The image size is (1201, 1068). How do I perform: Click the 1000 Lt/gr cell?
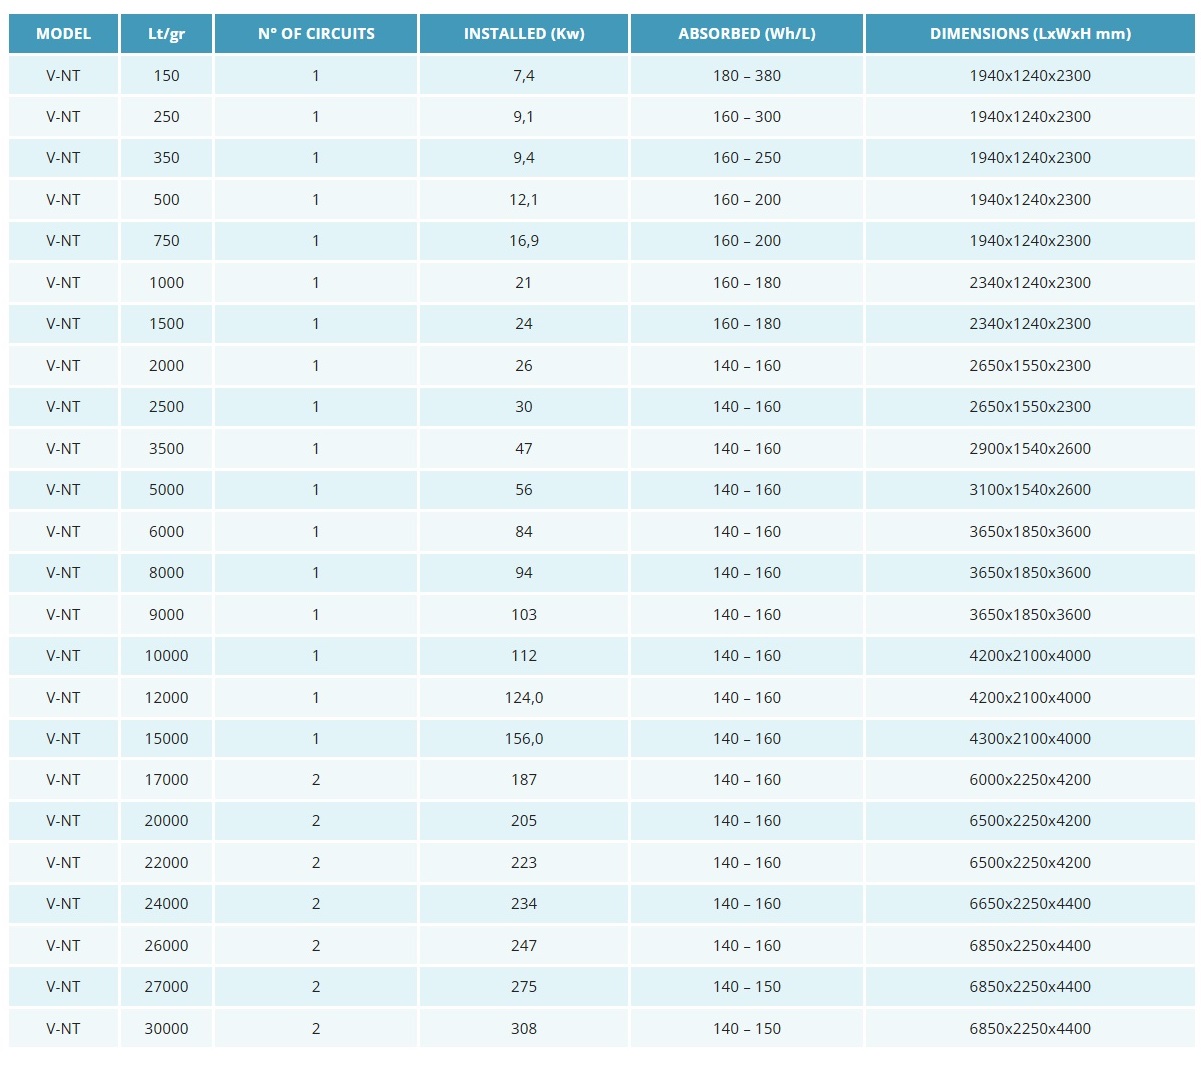pyautogui.click(x=166, y=283)
